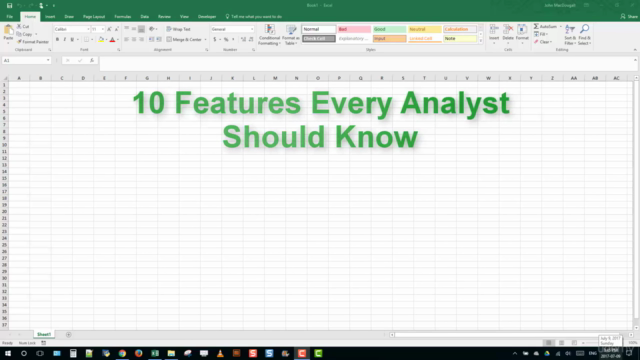Open the Clear eraser dropdown
This screenshot has width=640, height=360.
click(x=543, y=42)
